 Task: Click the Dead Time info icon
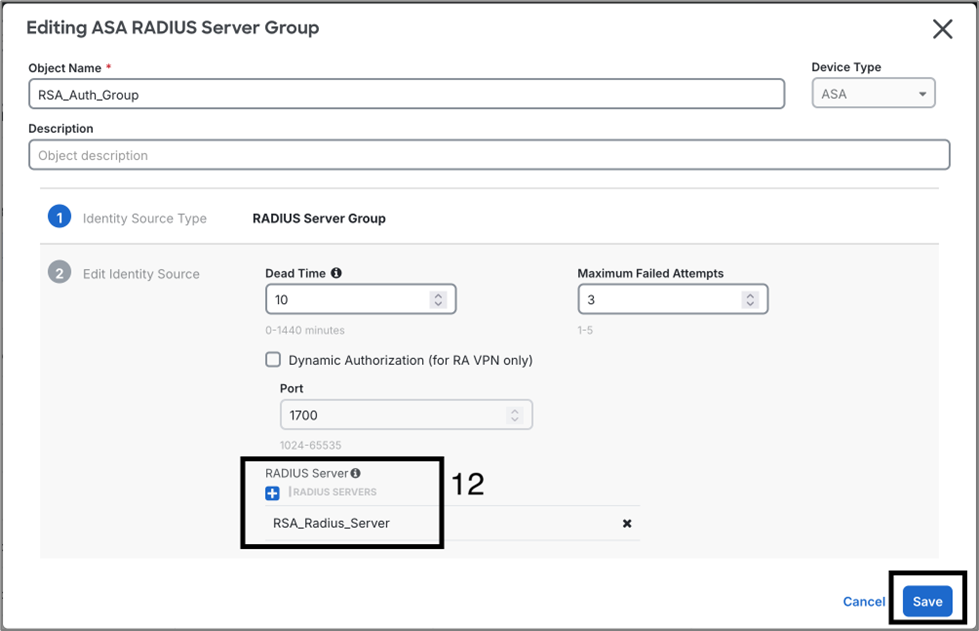336,273
